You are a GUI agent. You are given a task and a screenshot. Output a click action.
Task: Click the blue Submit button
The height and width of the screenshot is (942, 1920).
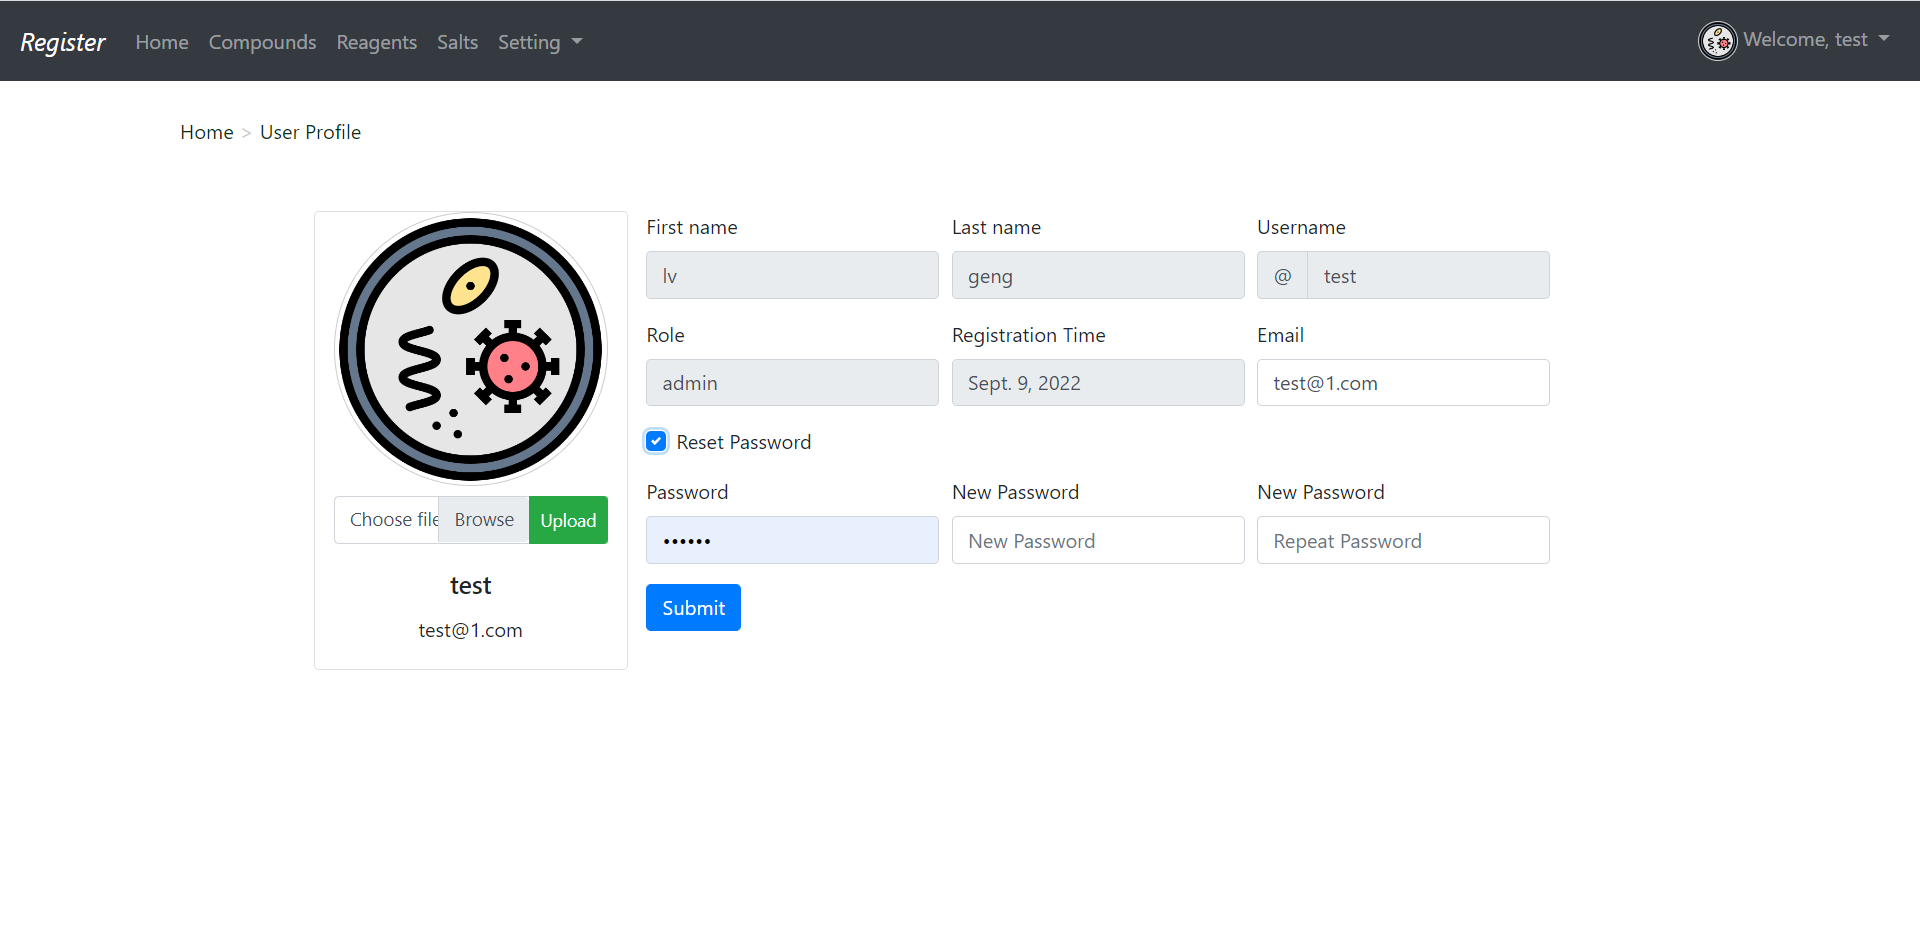click(x=693, y=608)
